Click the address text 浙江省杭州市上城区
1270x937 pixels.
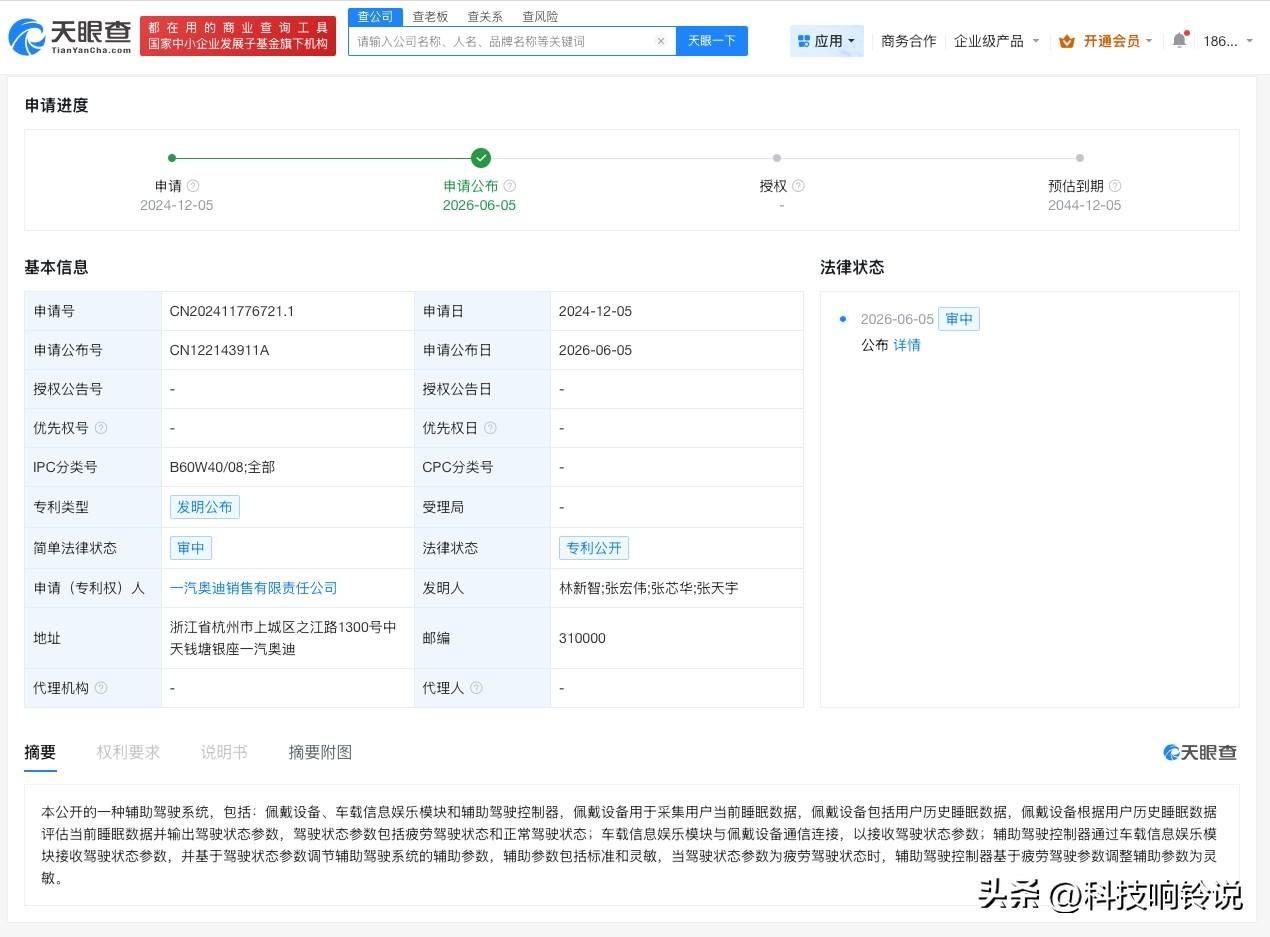[x=233, y=627]
